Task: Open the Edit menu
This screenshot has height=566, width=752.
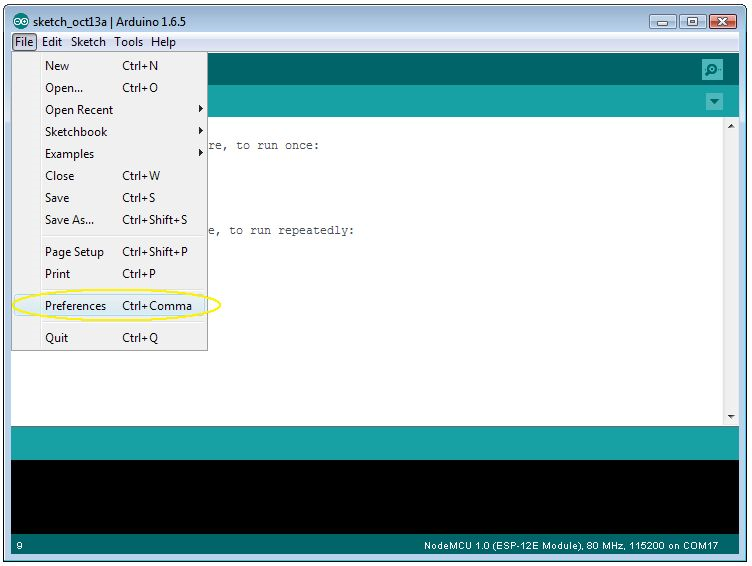Action: coord(52,42)
